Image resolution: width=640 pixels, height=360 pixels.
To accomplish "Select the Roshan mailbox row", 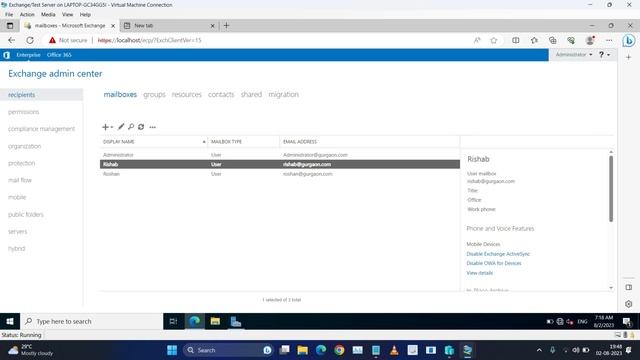I will pos(280,174).
